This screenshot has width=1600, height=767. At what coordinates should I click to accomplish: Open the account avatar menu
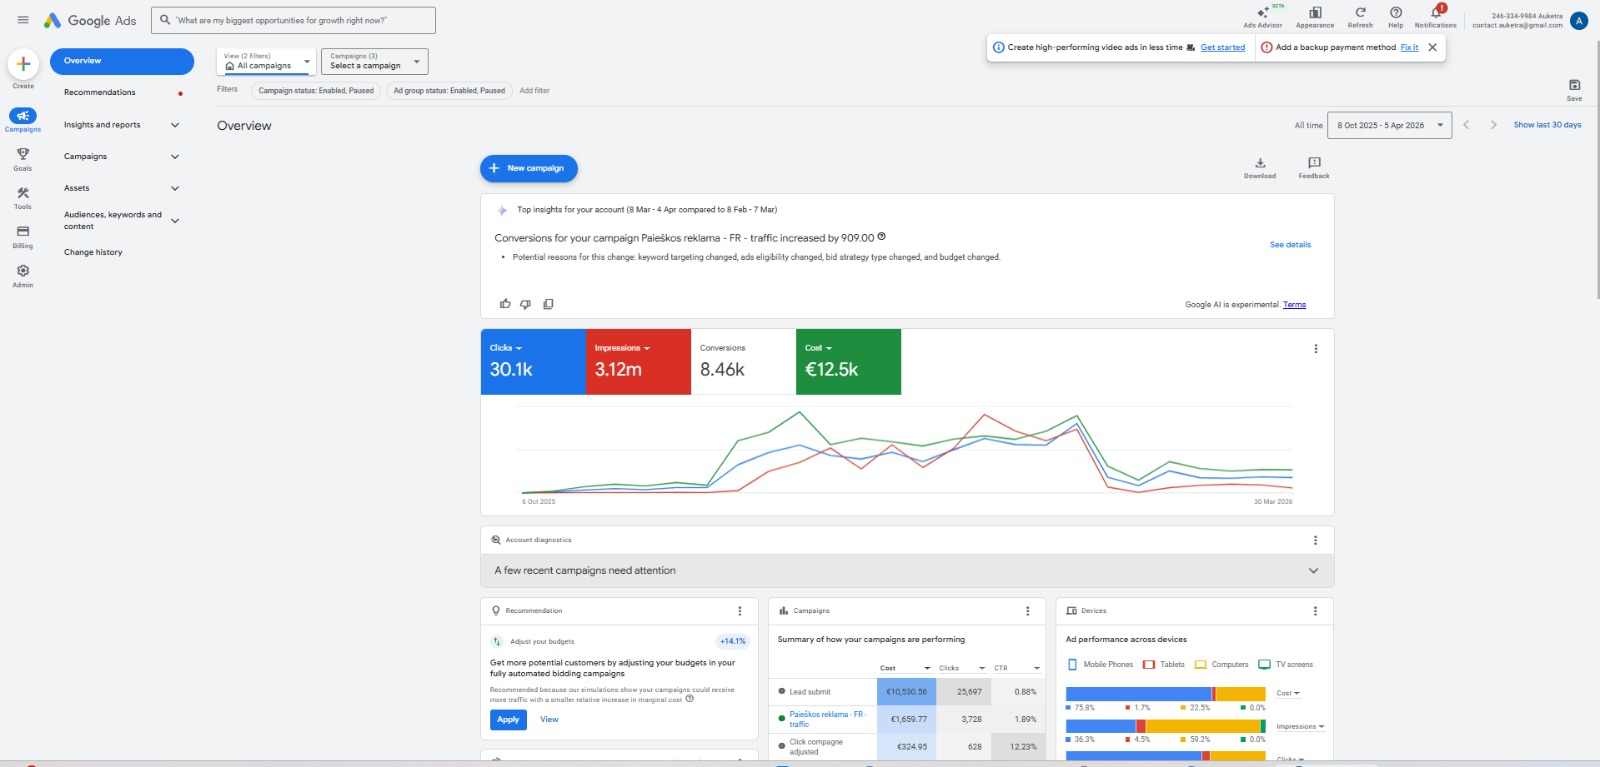[x=1579, y=20]
